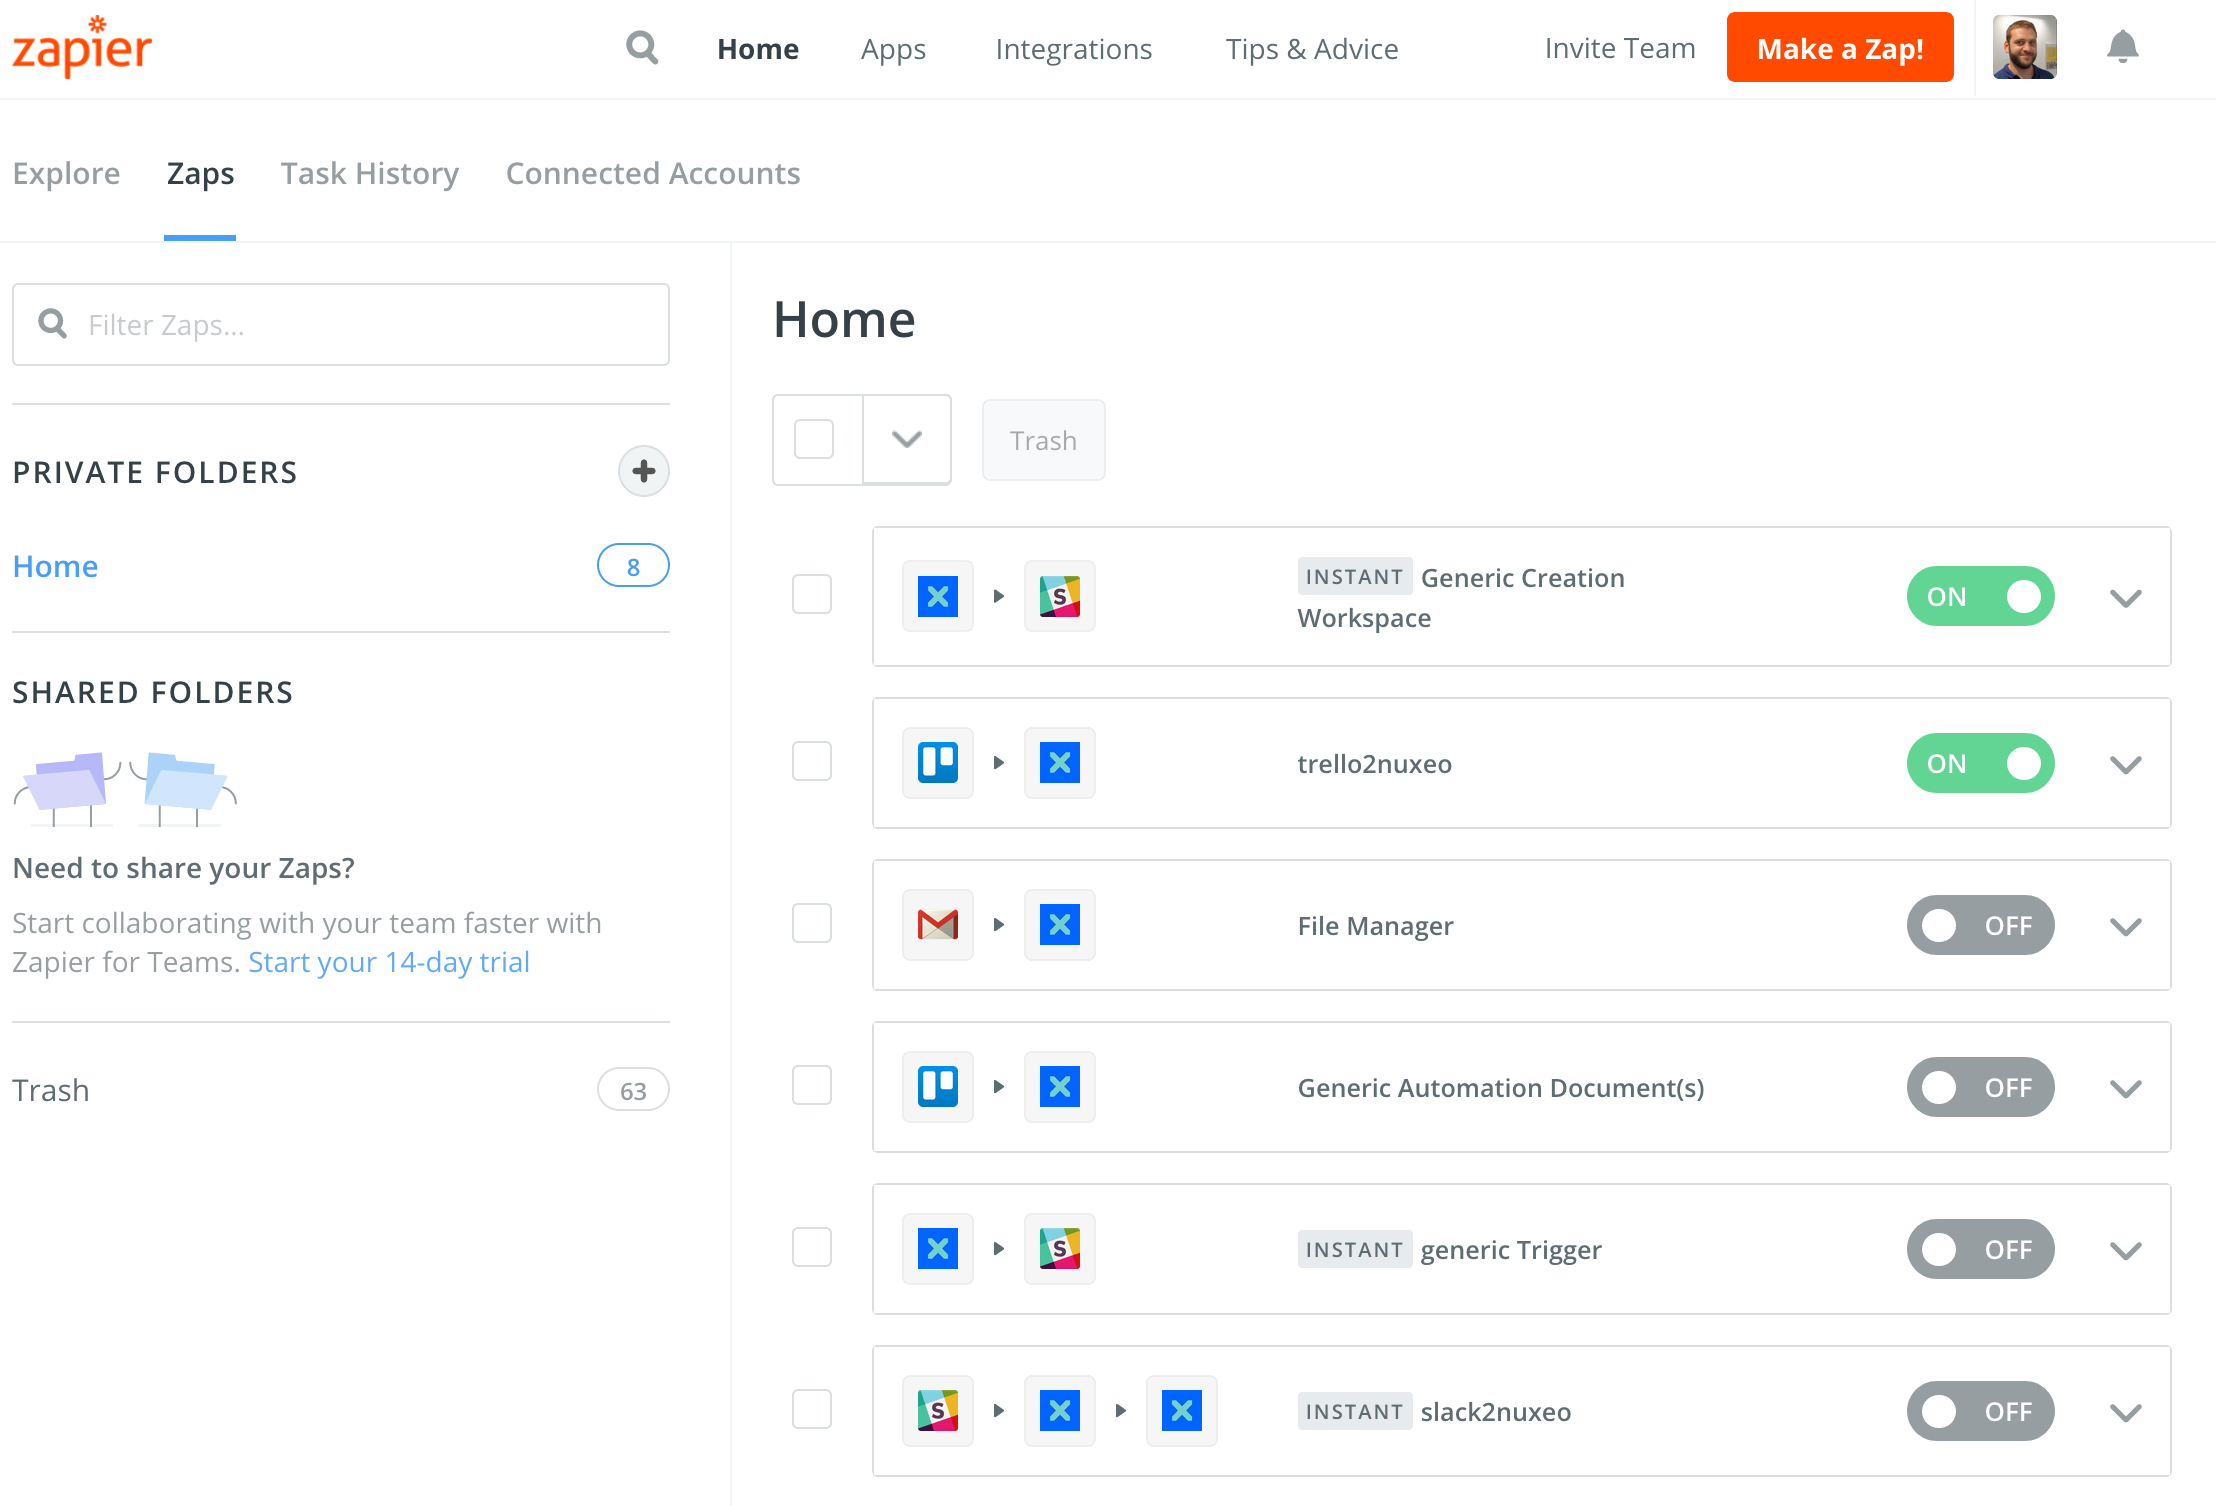The height and width of the screenshot is (1506, 2216).
Task: Click the Gmail icon in File Manager zap
Action: (x=936, y=924)
